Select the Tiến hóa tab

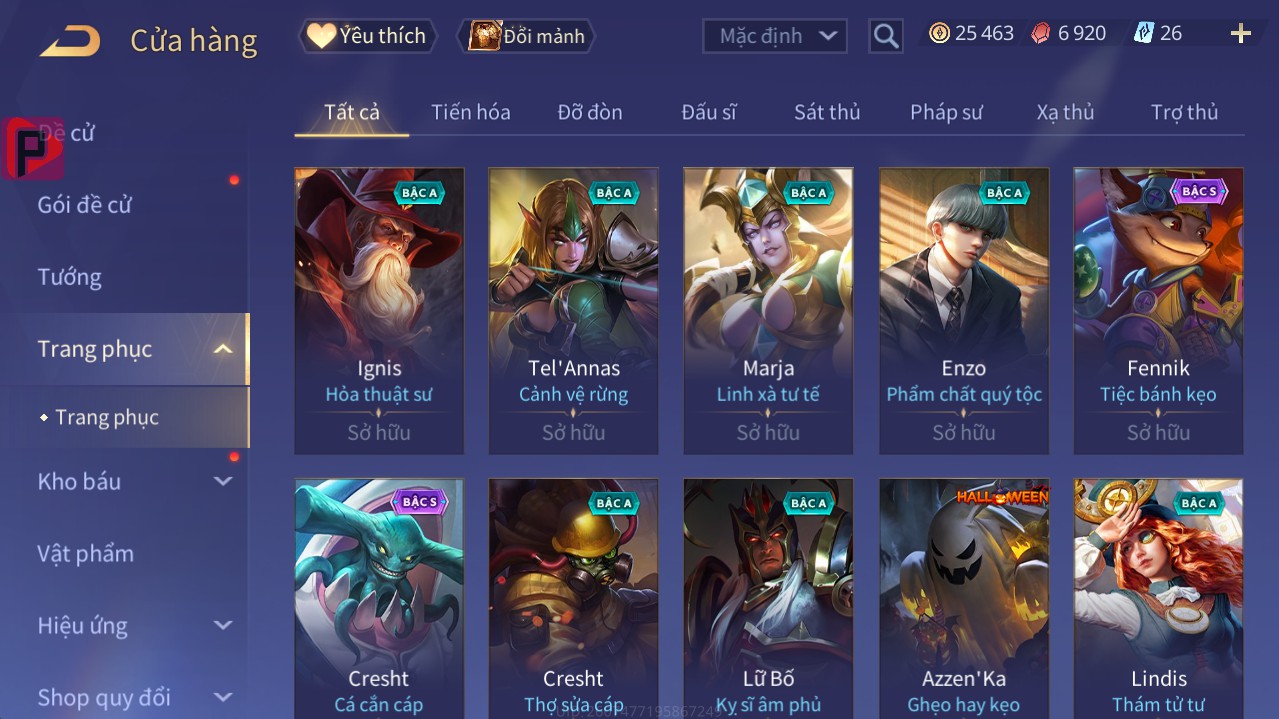coord(471,112)
